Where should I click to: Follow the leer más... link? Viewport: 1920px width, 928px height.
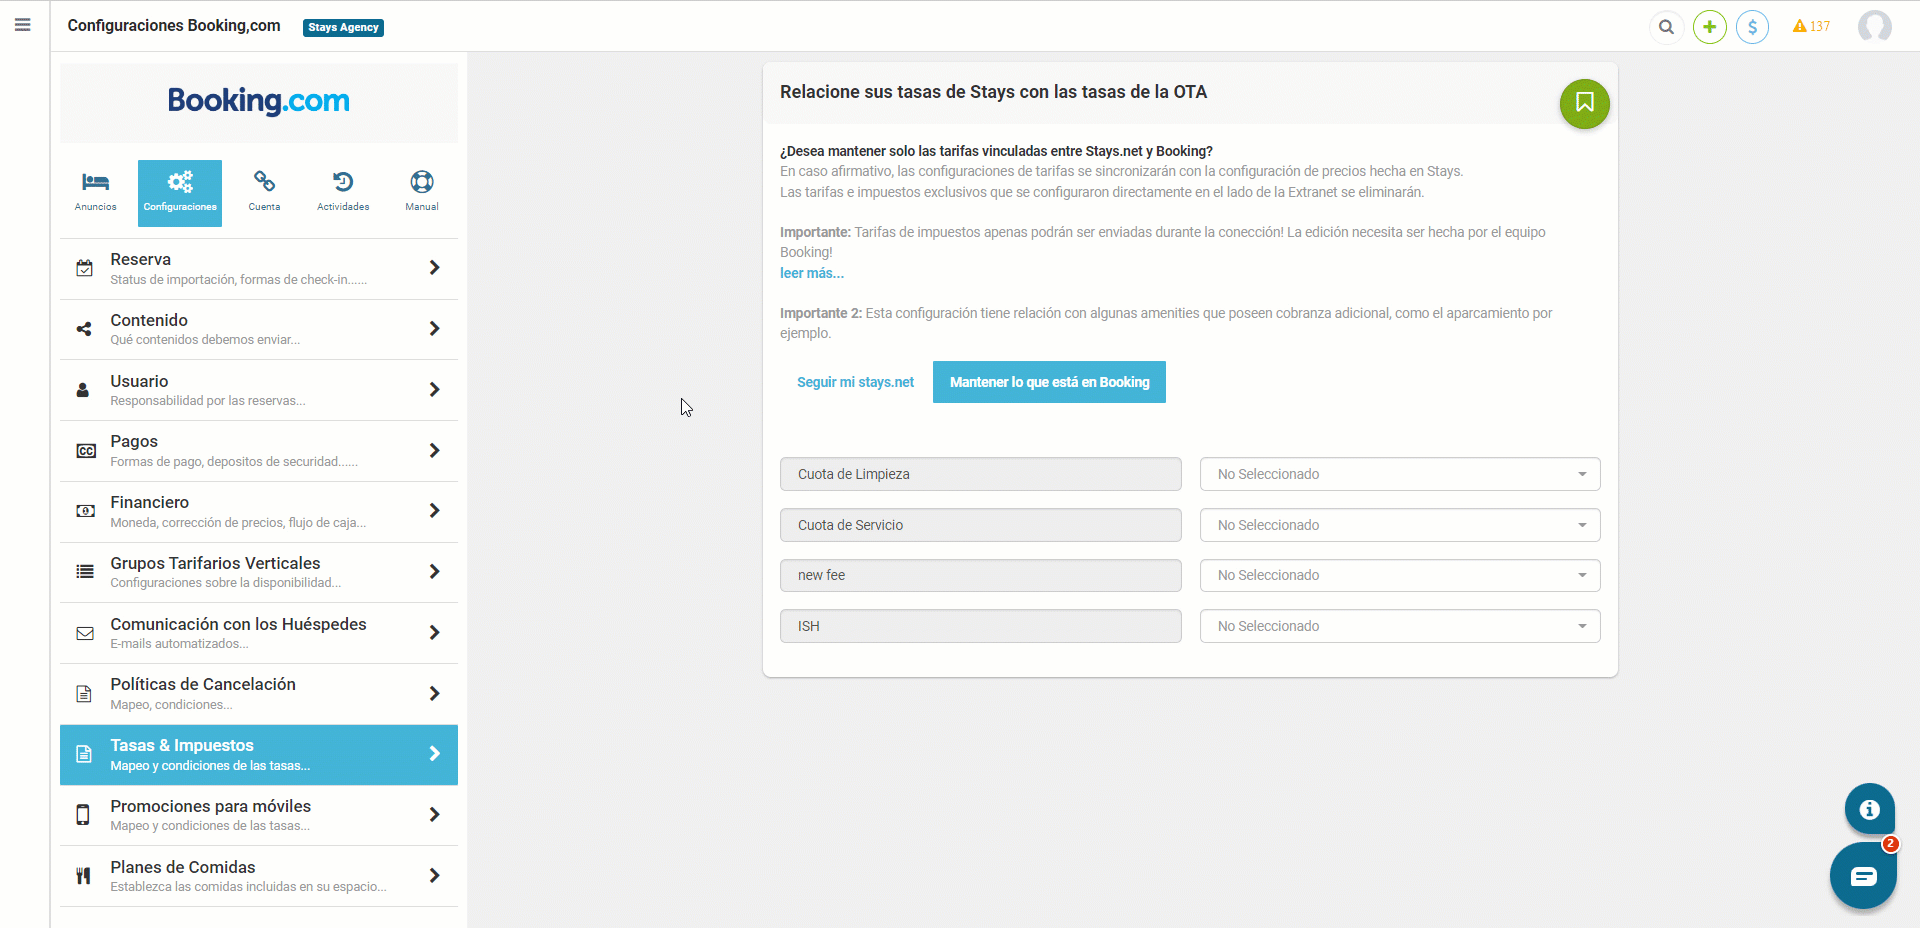812,273
